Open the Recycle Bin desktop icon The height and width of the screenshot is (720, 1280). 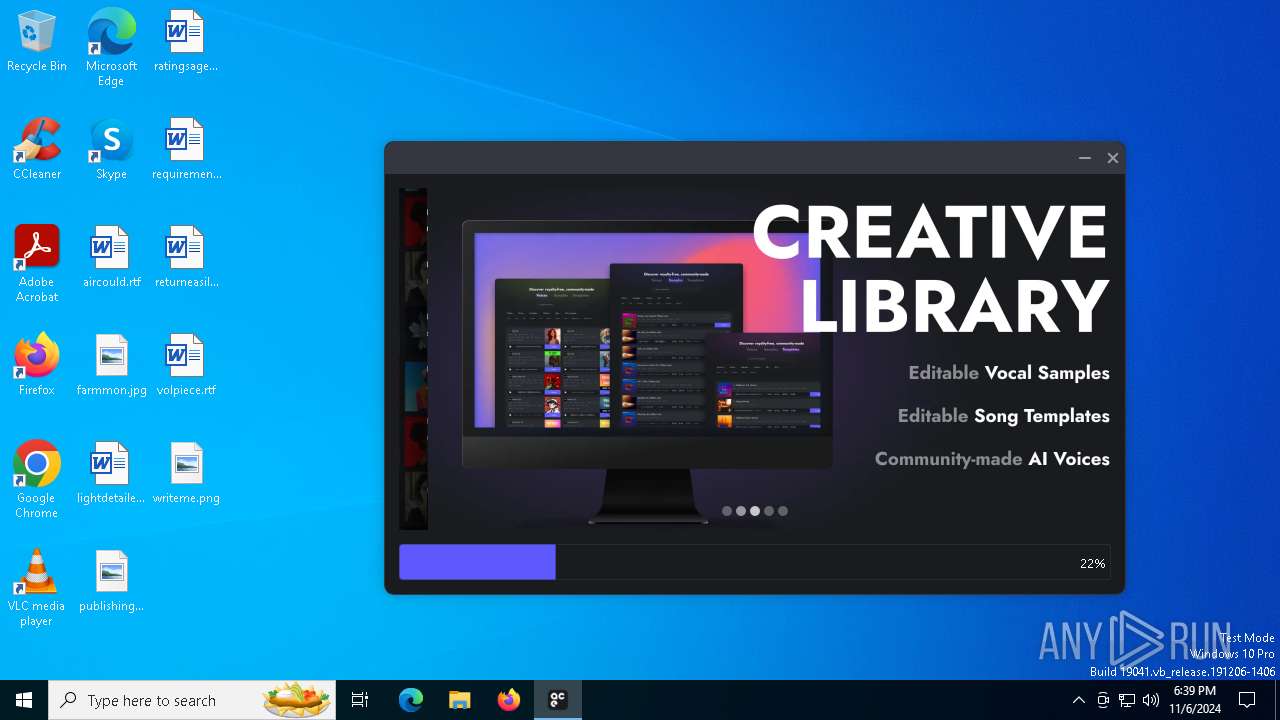point(37,42)
